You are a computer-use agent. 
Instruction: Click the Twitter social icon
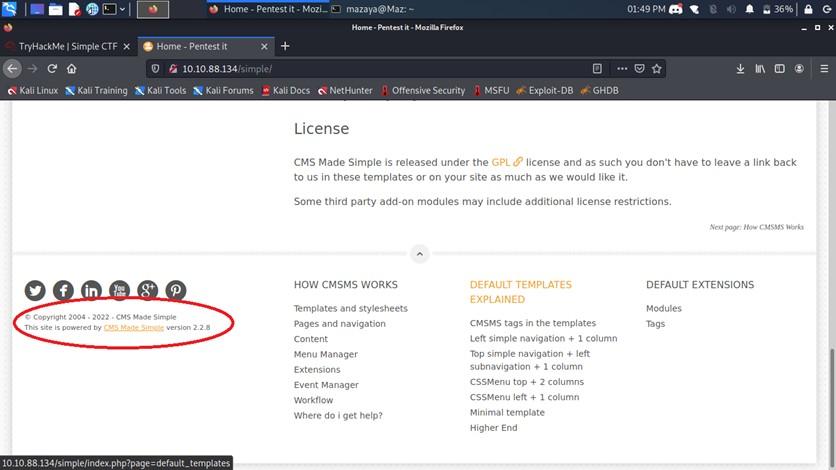(36, 291)
